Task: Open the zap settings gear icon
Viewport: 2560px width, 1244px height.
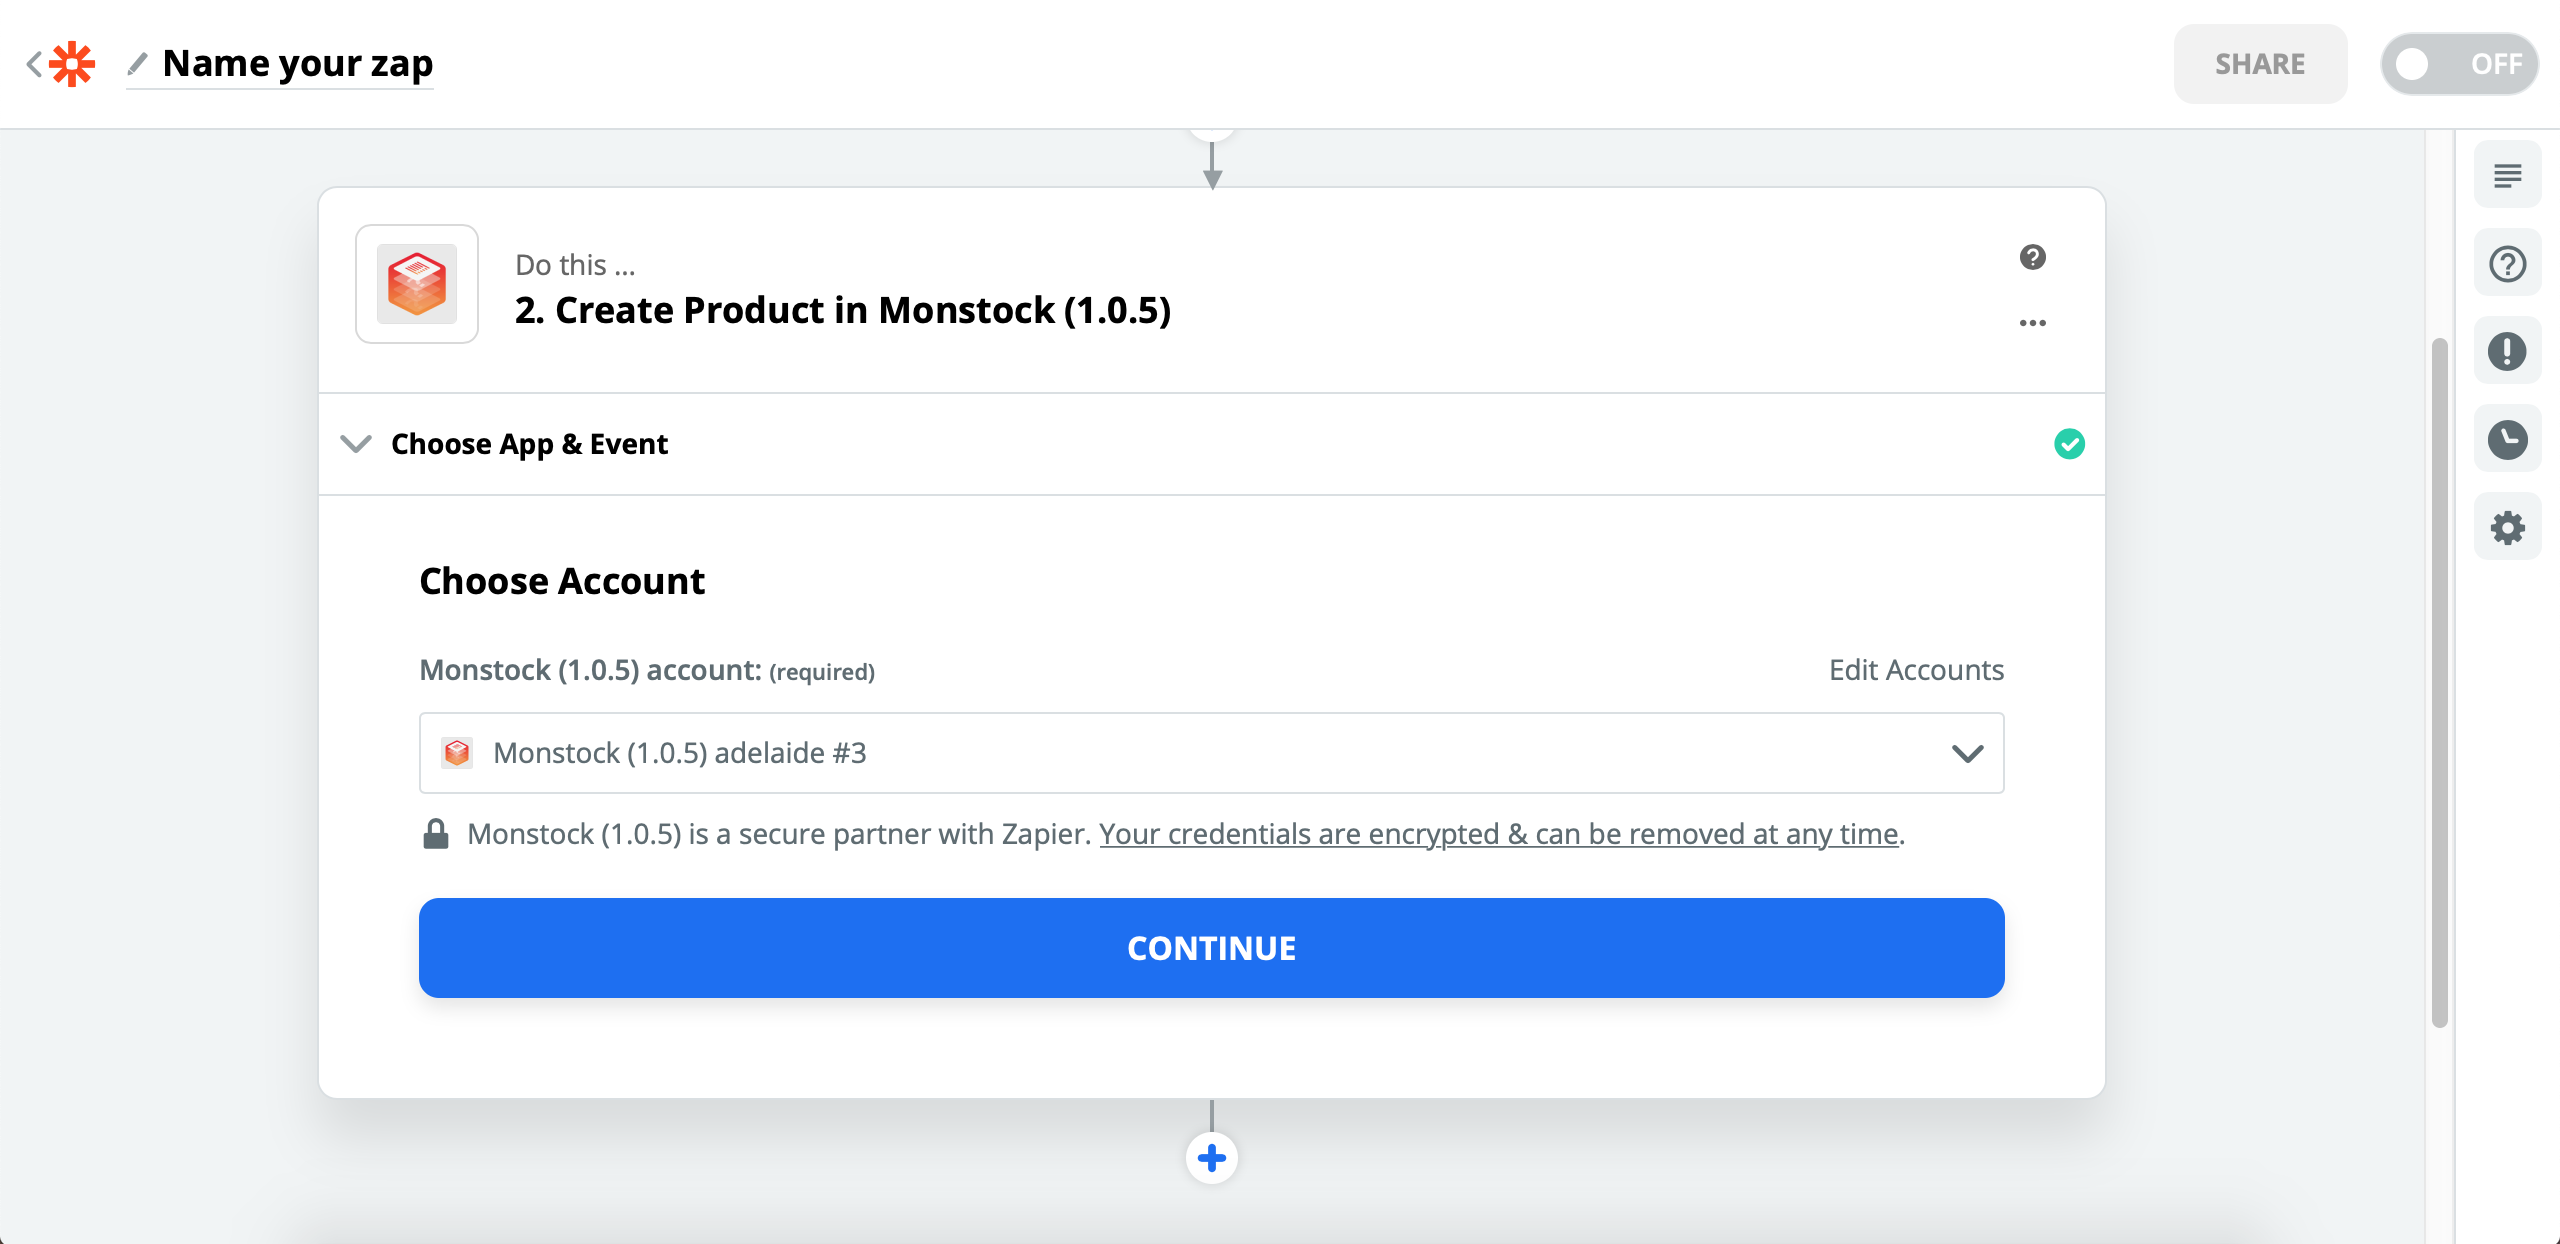Action: pos(2507,527)
